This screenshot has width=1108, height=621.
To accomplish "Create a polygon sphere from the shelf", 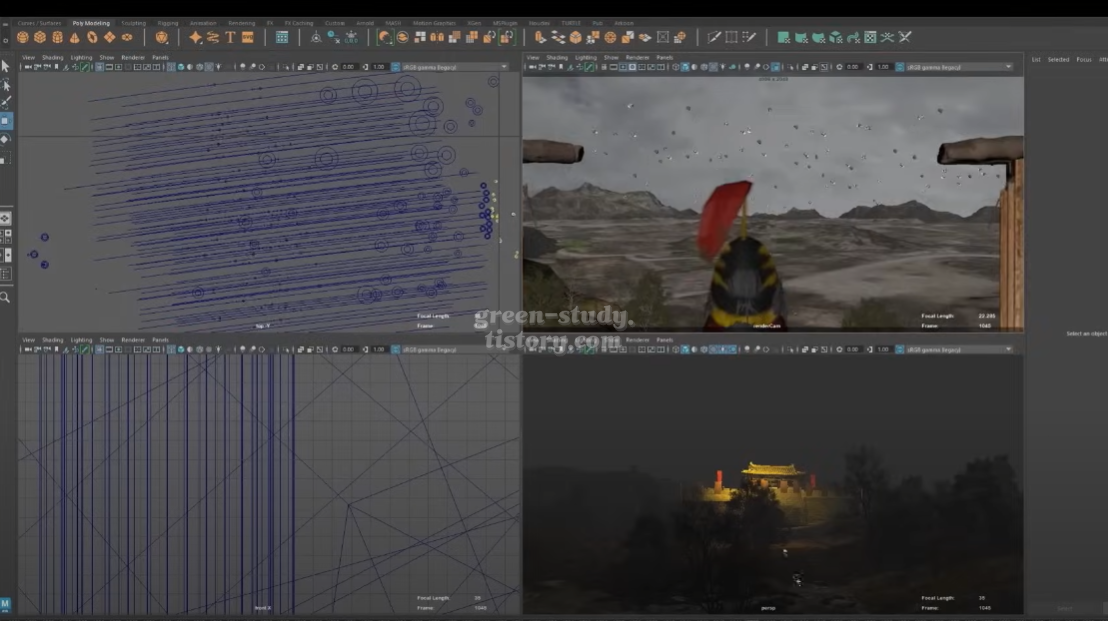I will 23,37.
